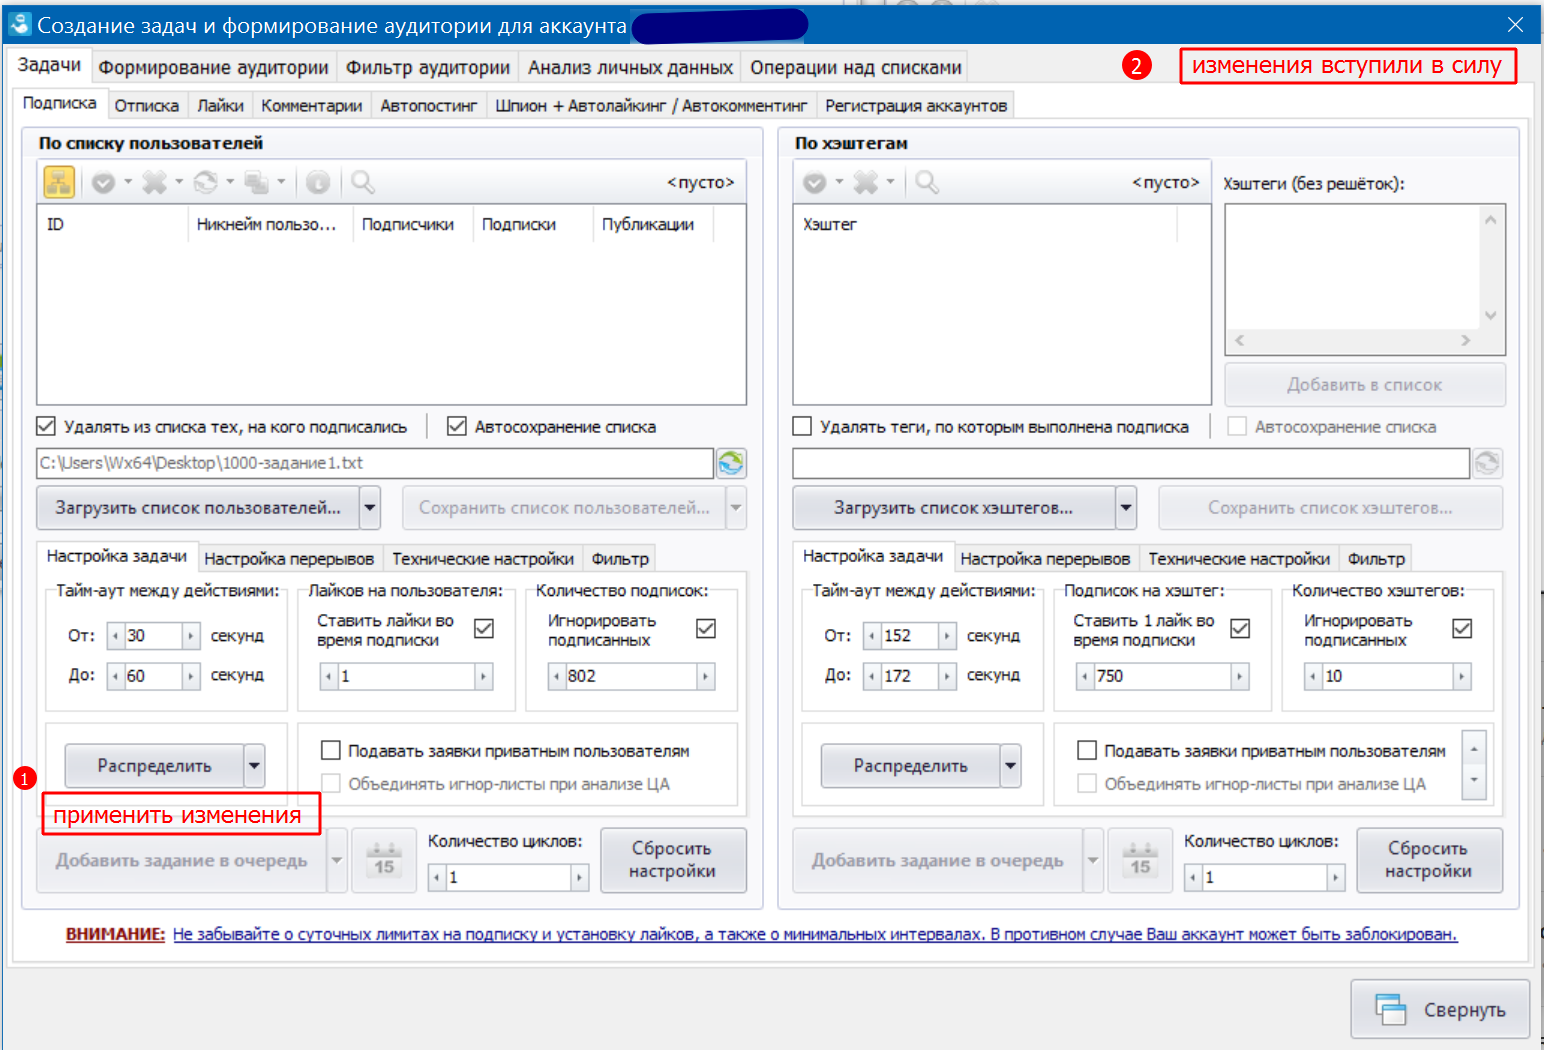This screenshot has height=1050, width=1544.
Task: Open dropdown arrow of 'Распределить' in user list panel
Action: [254, 766]
